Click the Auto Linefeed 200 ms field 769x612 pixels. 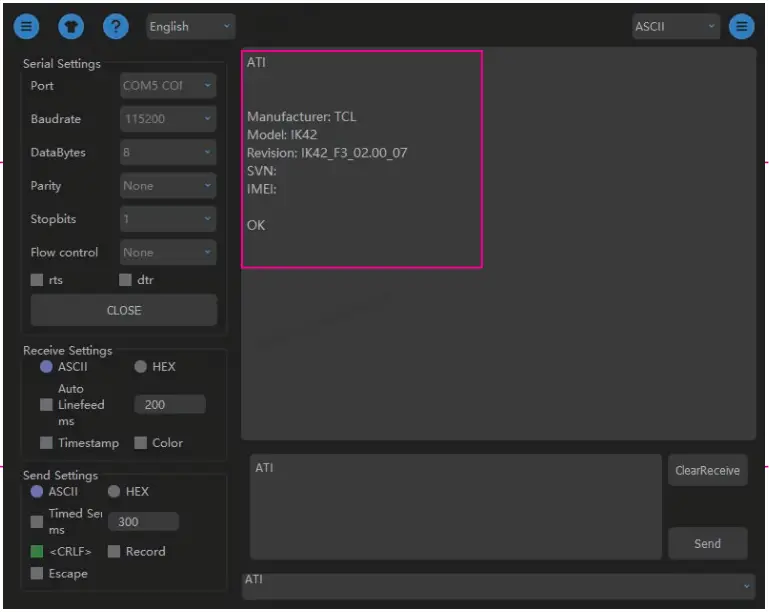click(170, 405)
